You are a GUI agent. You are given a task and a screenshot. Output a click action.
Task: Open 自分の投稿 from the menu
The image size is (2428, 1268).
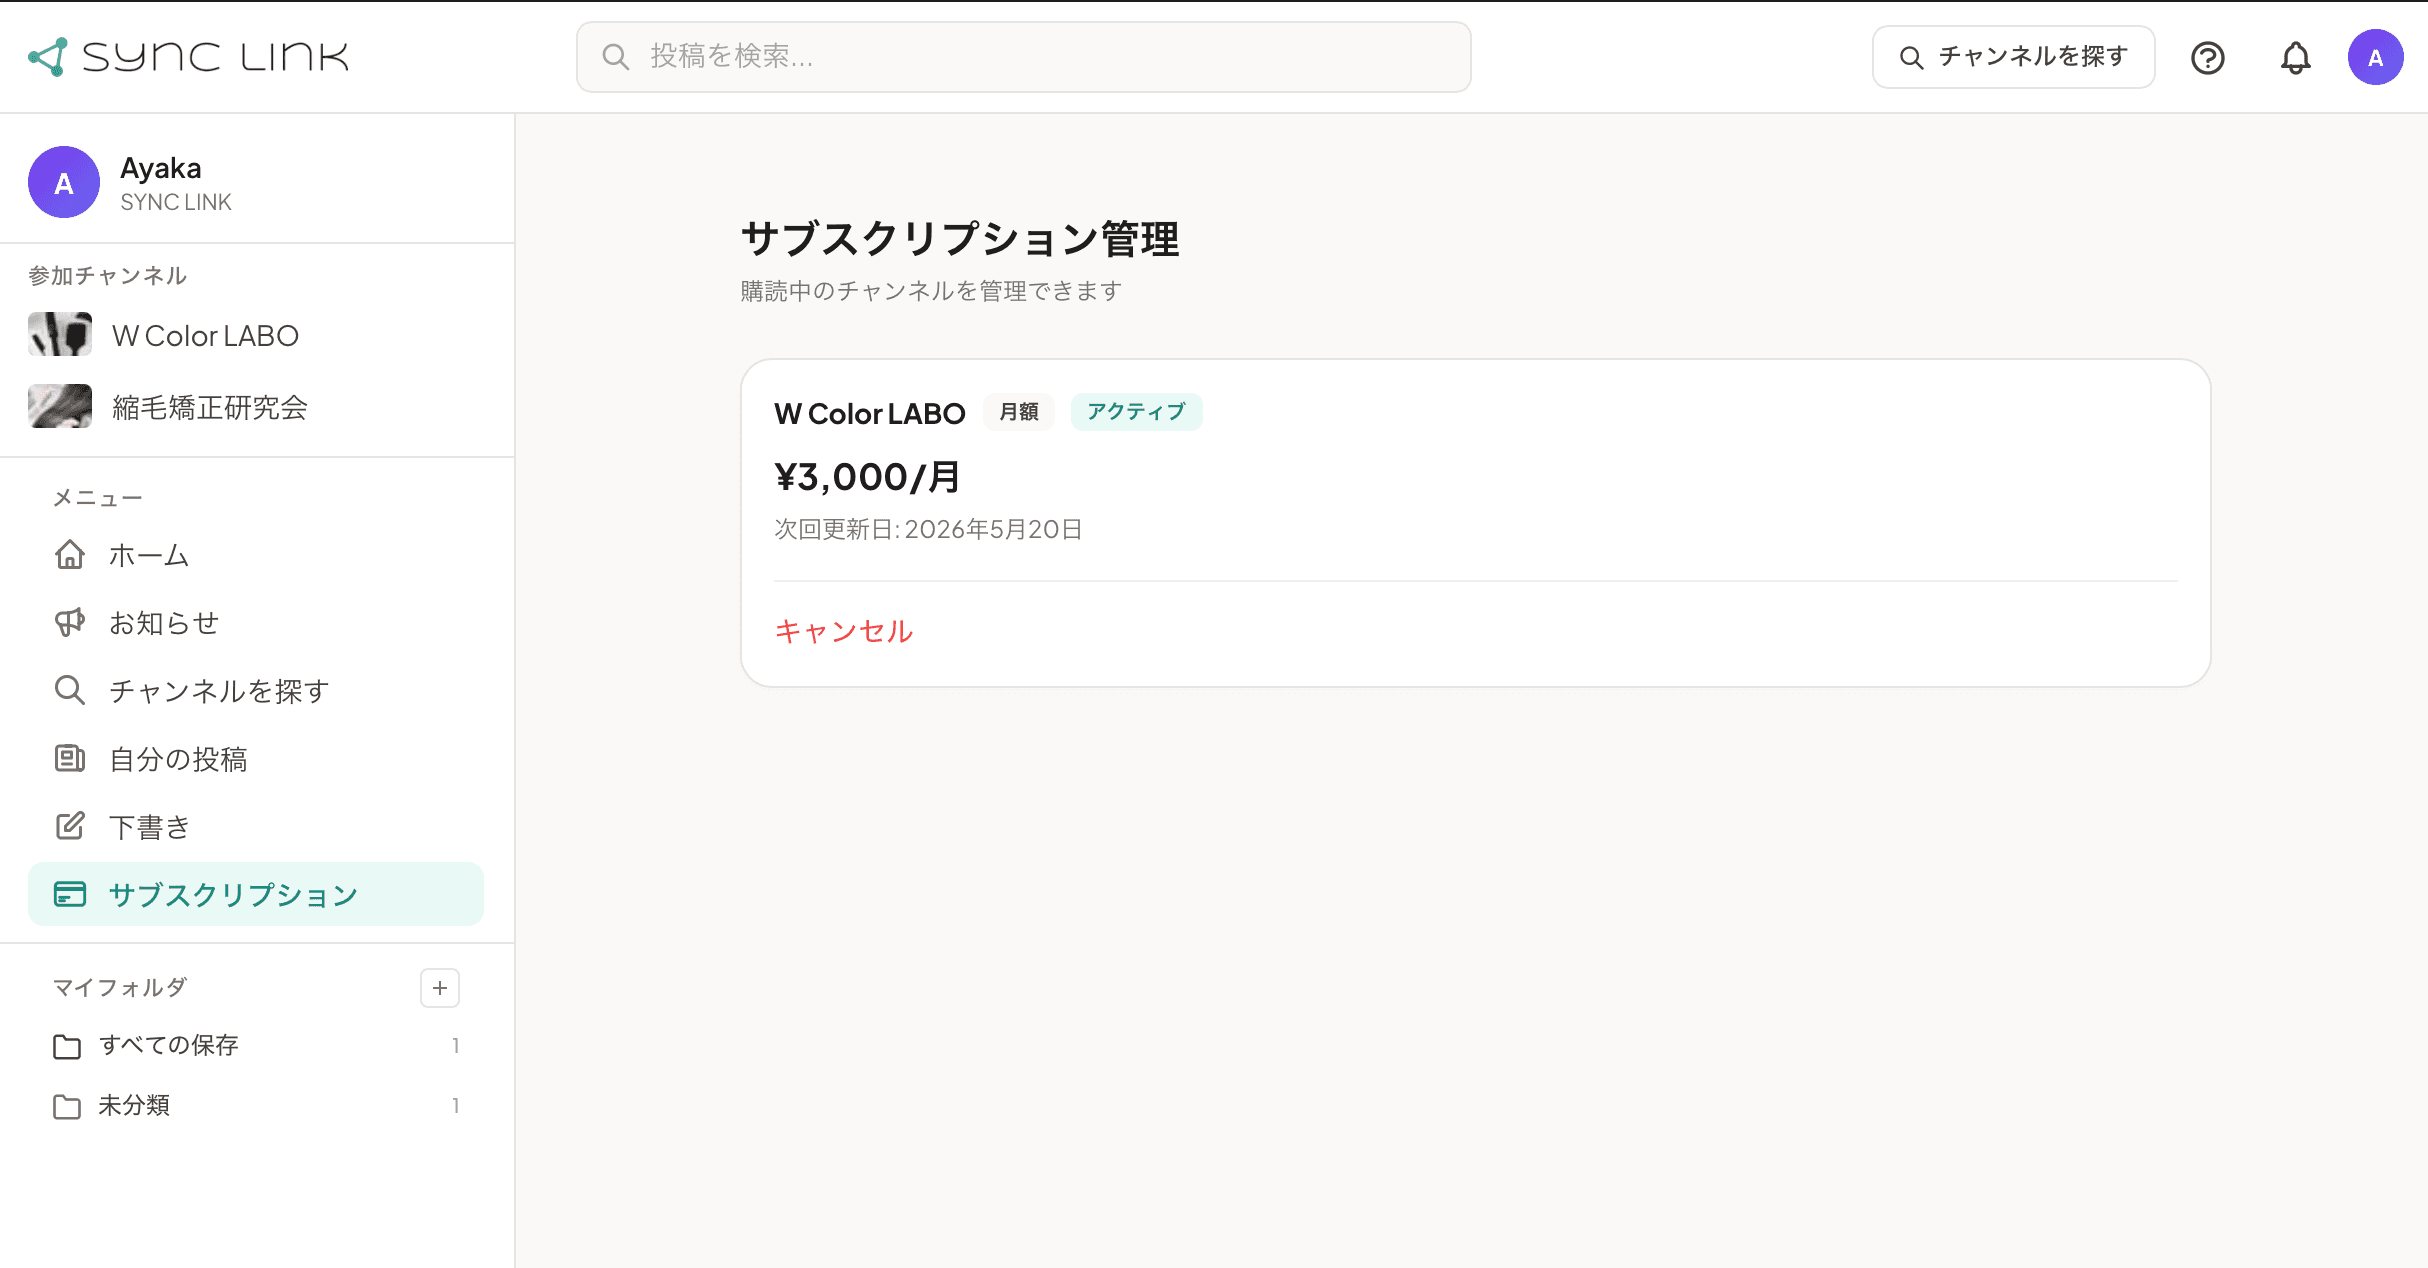(x=180, y=759)
